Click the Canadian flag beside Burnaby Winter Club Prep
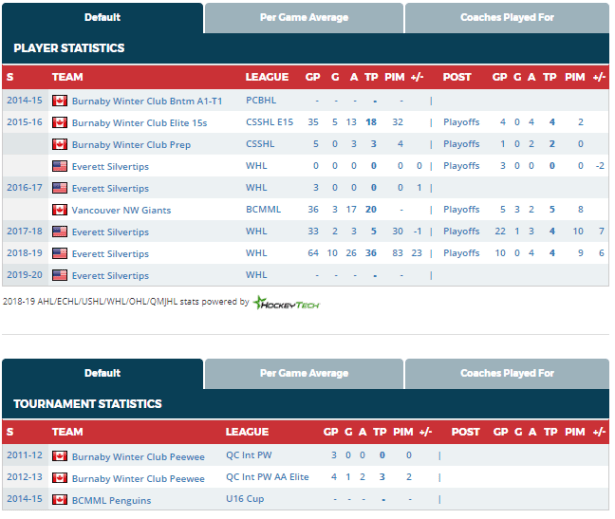Screen dimensions: 615x519 (59, 144)
